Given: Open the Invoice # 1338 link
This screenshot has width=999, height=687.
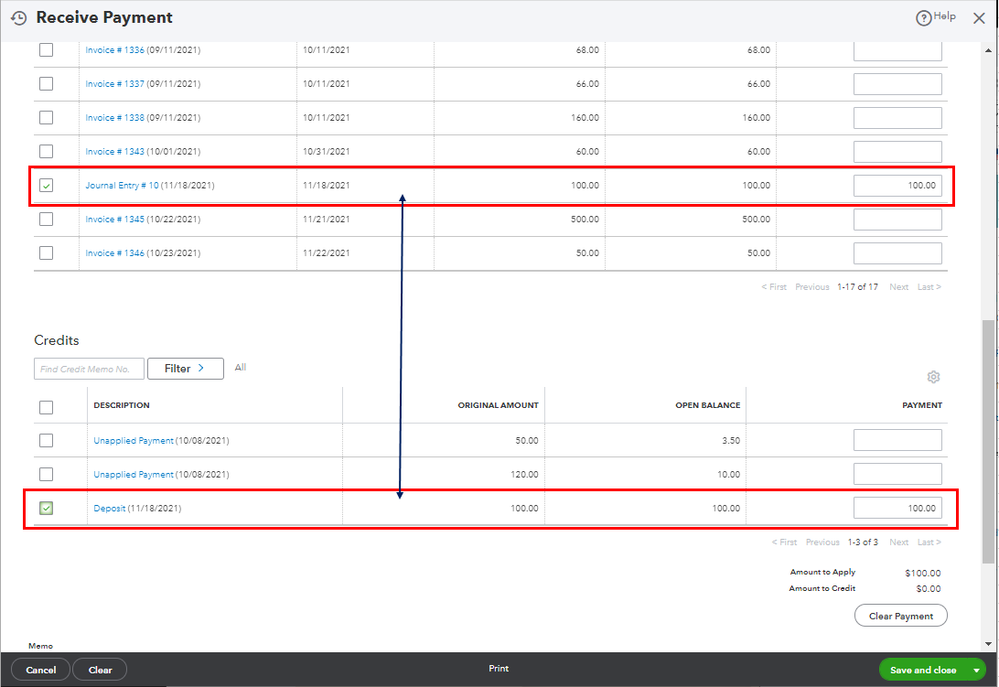Looking at the screenshot, I should click(115, 117).
